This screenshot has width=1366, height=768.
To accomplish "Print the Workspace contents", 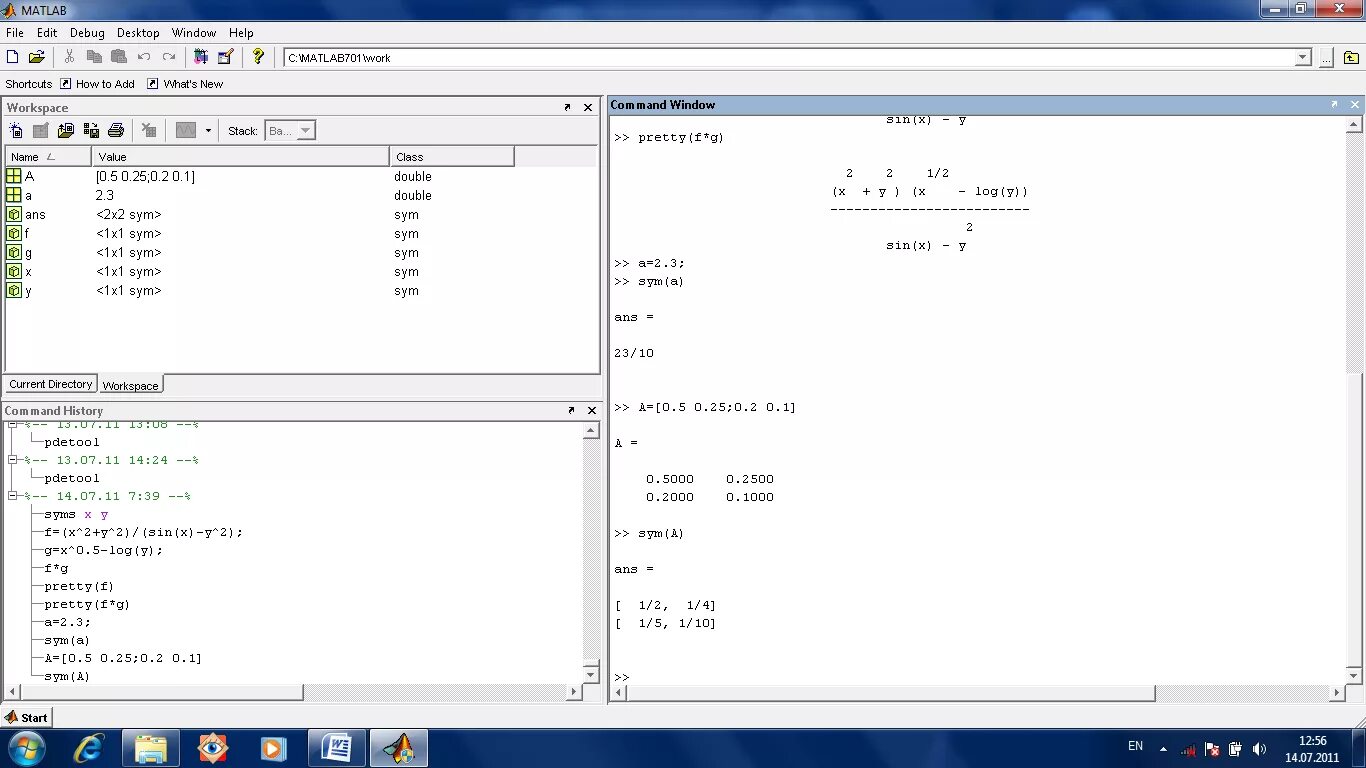I will (116, 130).
